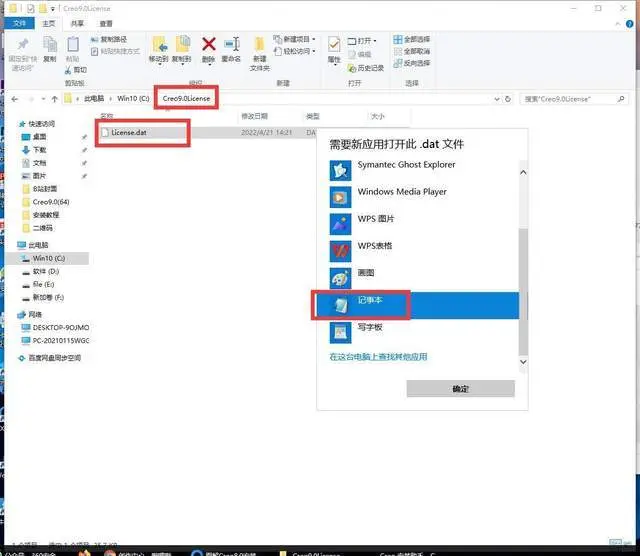
Task: Click the Creo9.0License search box
Action: (574, 99)
